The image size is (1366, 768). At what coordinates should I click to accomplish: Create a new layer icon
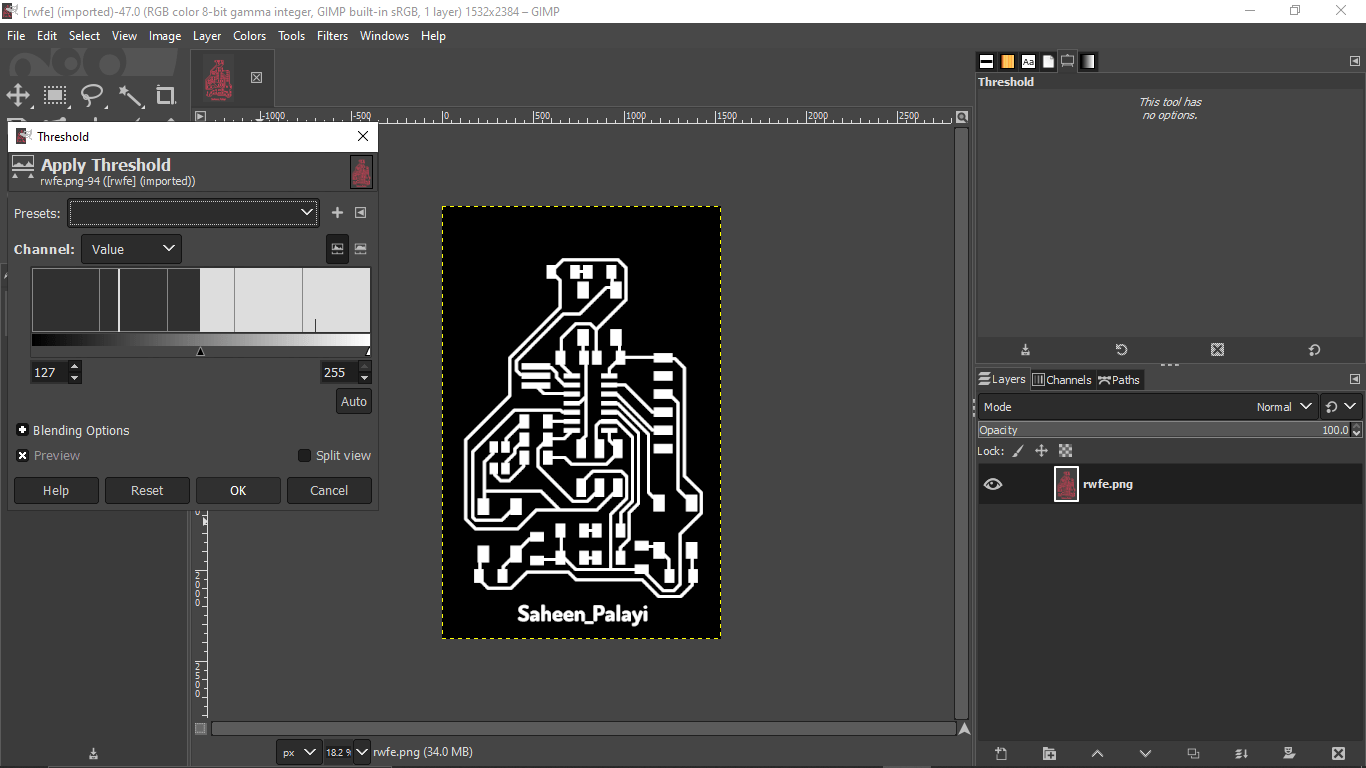pos(1001,753)
